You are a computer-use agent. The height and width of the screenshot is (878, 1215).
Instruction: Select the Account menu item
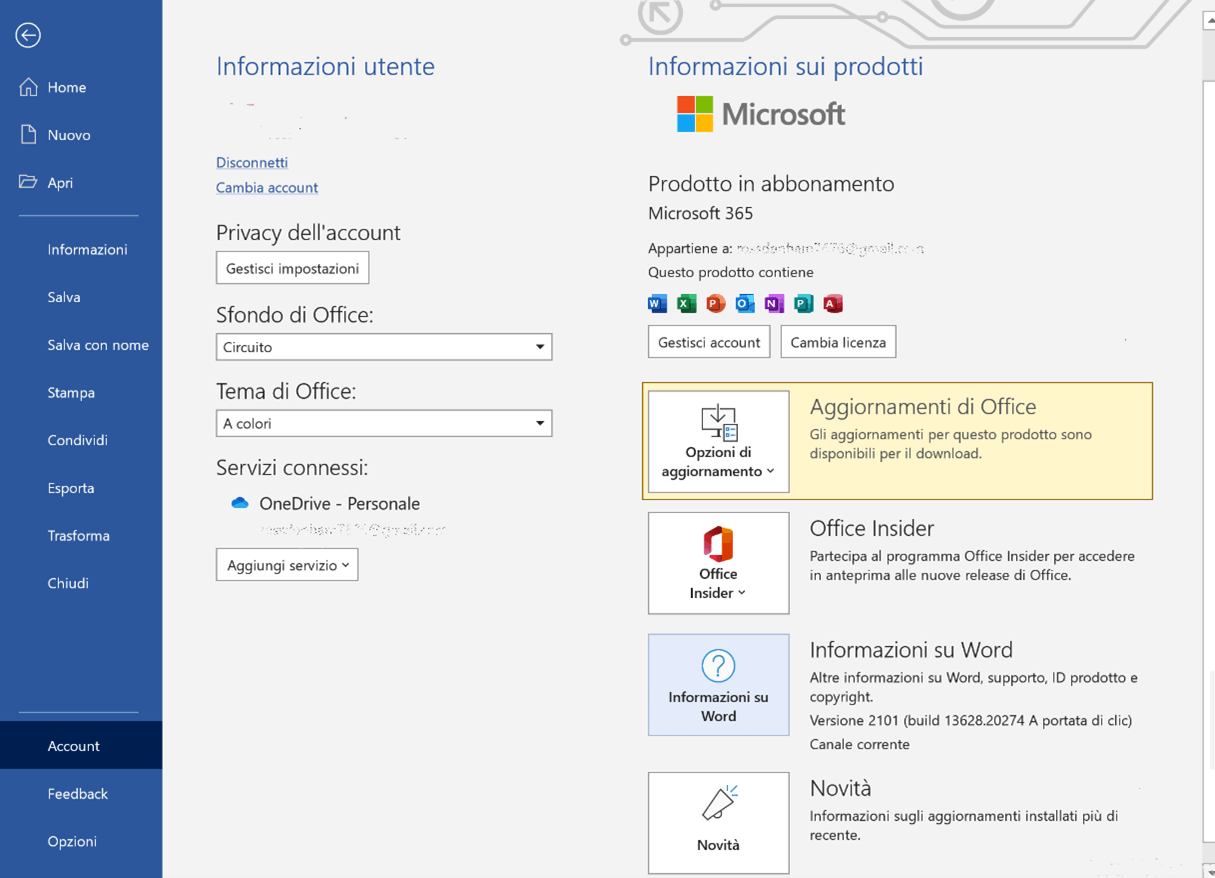click(x=81, y=745)
